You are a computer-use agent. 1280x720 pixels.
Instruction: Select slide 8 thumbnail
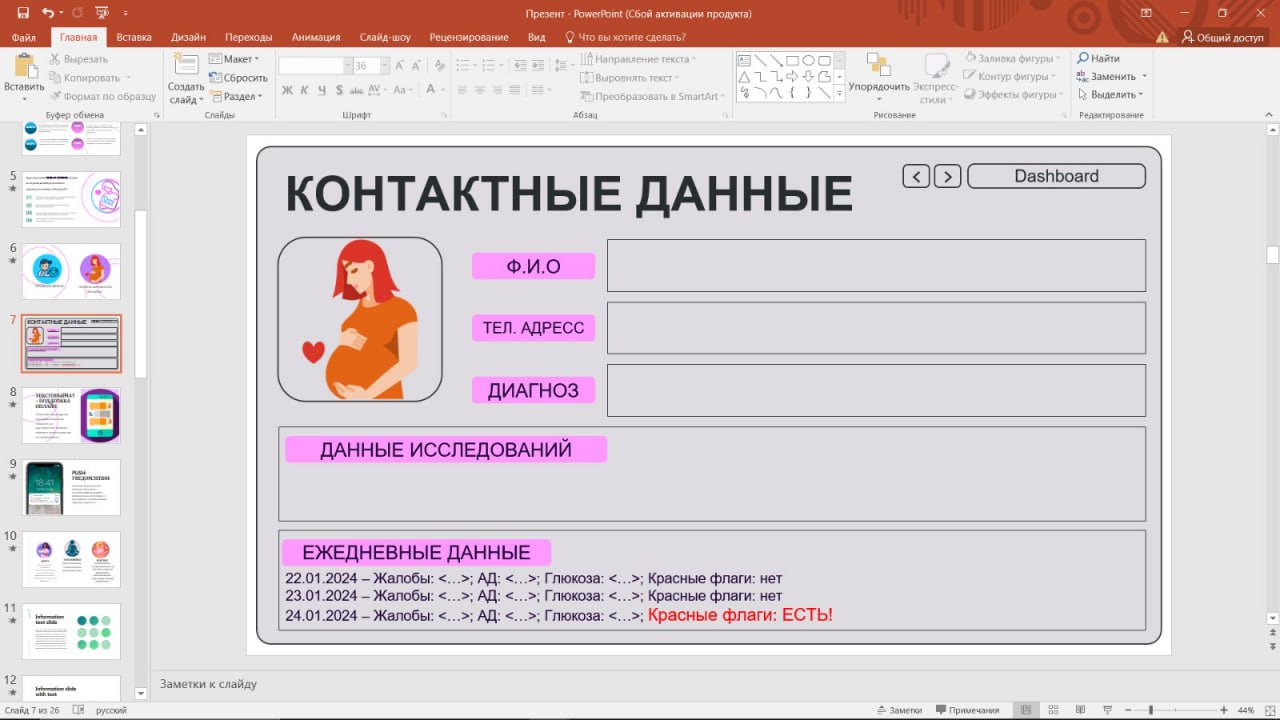(71, 415)
